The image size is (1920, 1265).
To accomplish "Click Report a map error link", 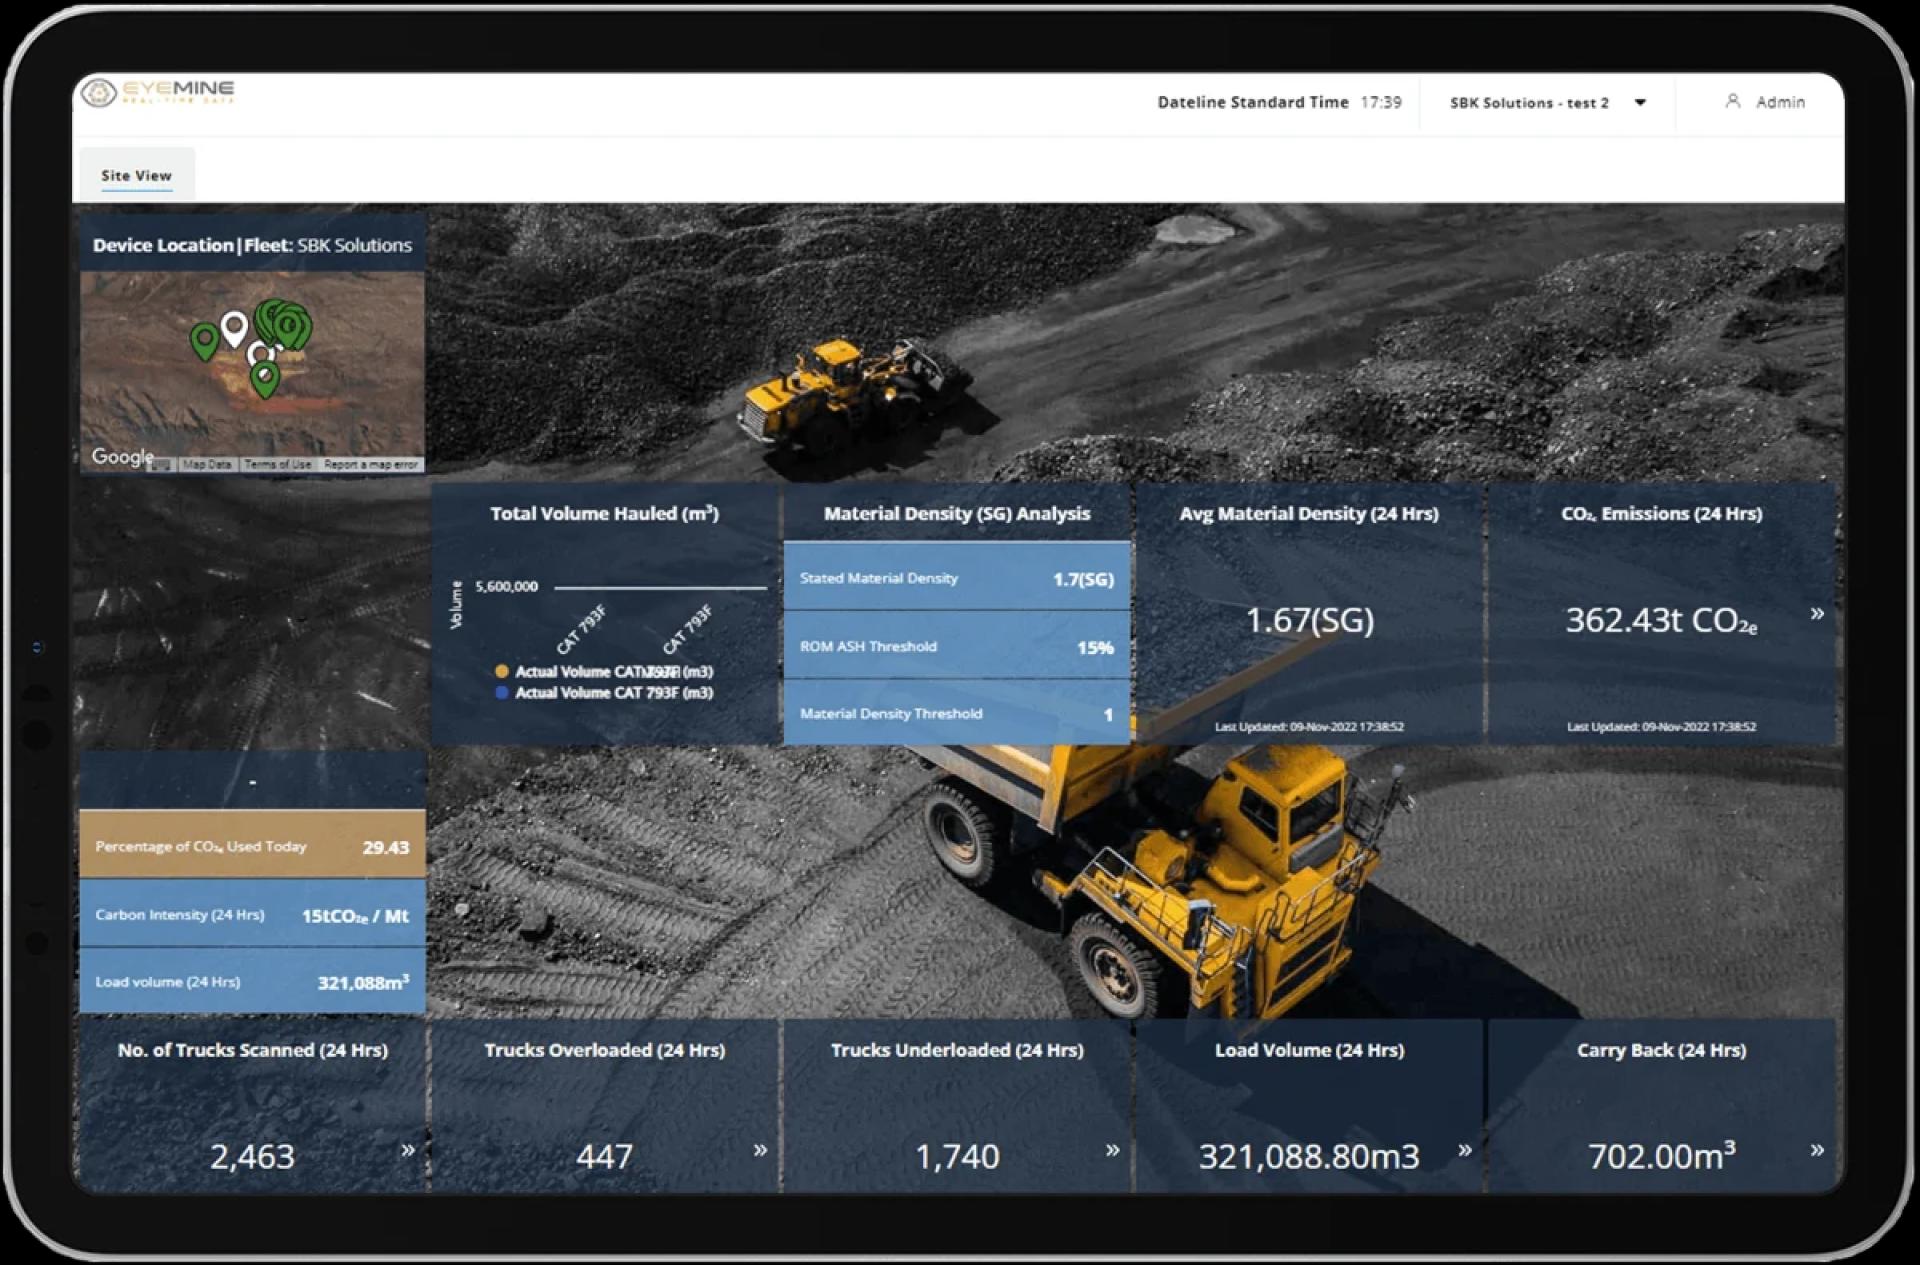I will [x=370, y=464].
